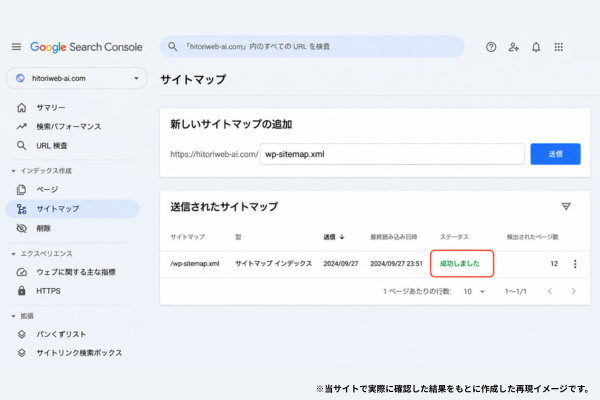Click the home icon next to サマリー

21,108
